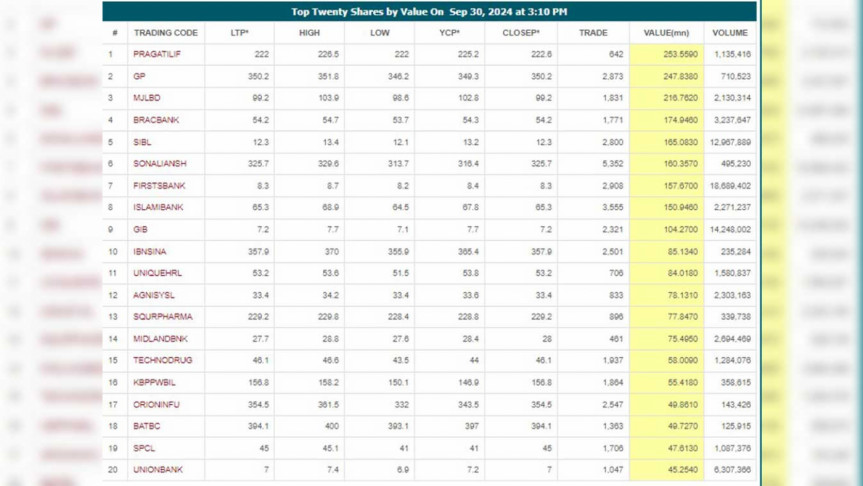Open the SPCL trading code link
The width and height of the screenshot is (863, 486).
click(x=144, y=448)
